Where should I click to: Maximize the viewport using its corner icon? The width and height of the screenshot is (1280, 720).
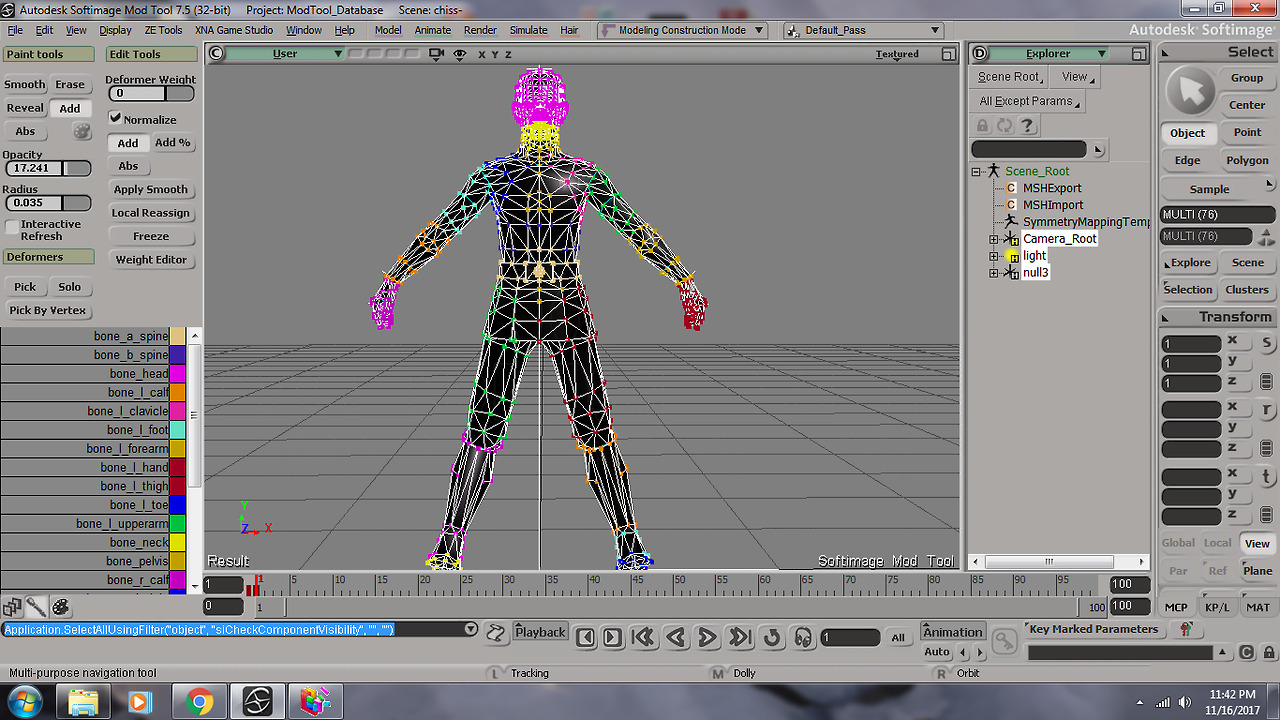948,54
